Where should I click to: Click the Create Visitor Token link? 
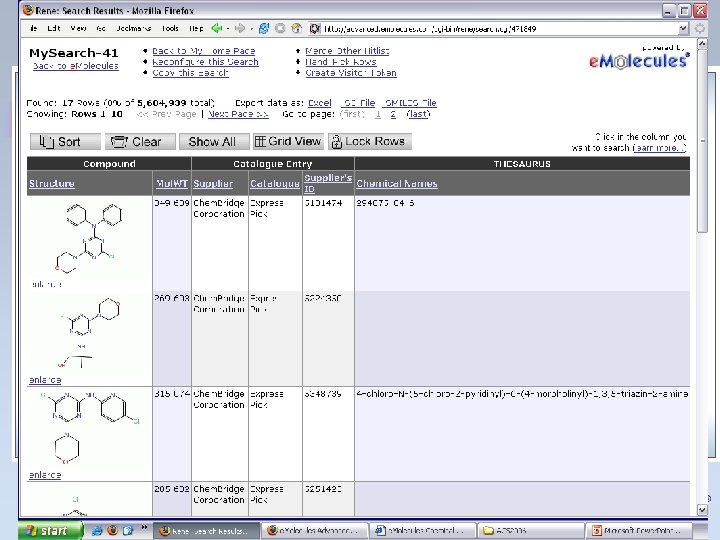click(x=351, y=73)
